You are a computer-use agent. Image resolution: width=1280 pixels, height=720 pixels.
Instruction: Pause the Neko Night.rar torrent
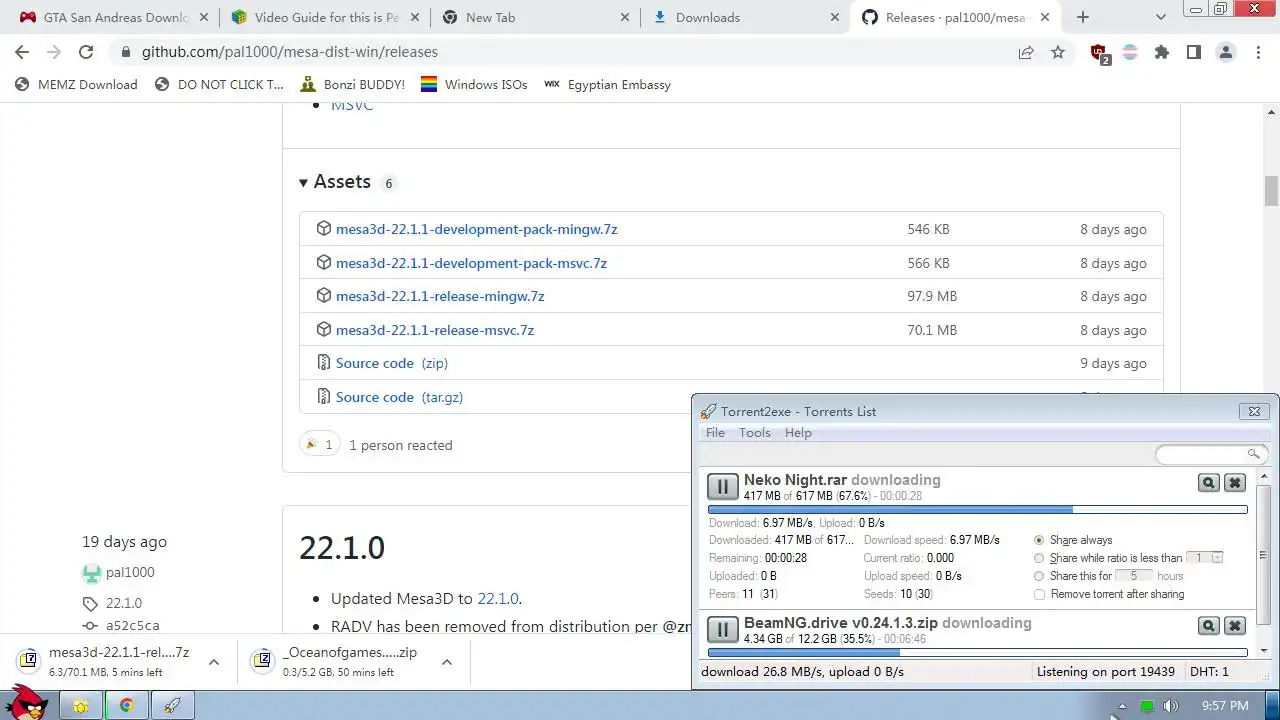[x=722, y=487]
